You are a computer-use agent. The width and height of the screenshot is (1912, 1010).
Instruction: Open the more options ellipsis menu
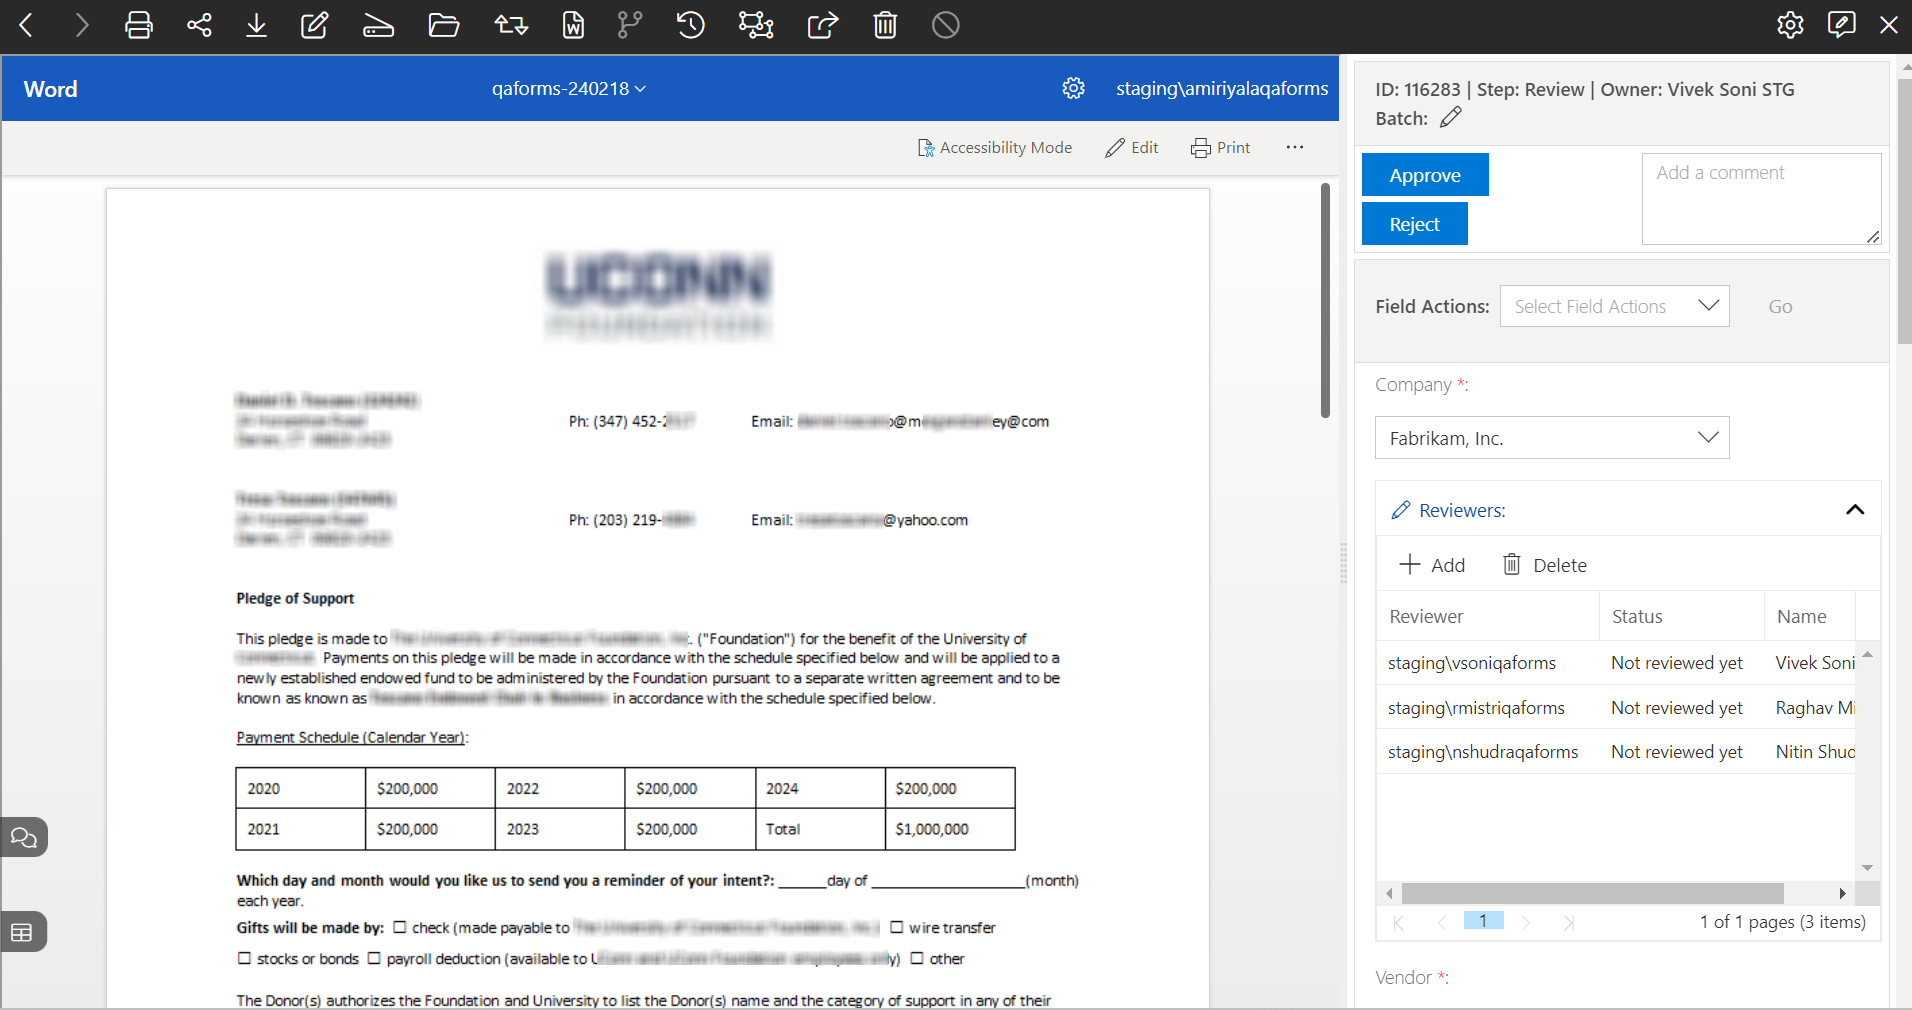[x=1295, y=147]
